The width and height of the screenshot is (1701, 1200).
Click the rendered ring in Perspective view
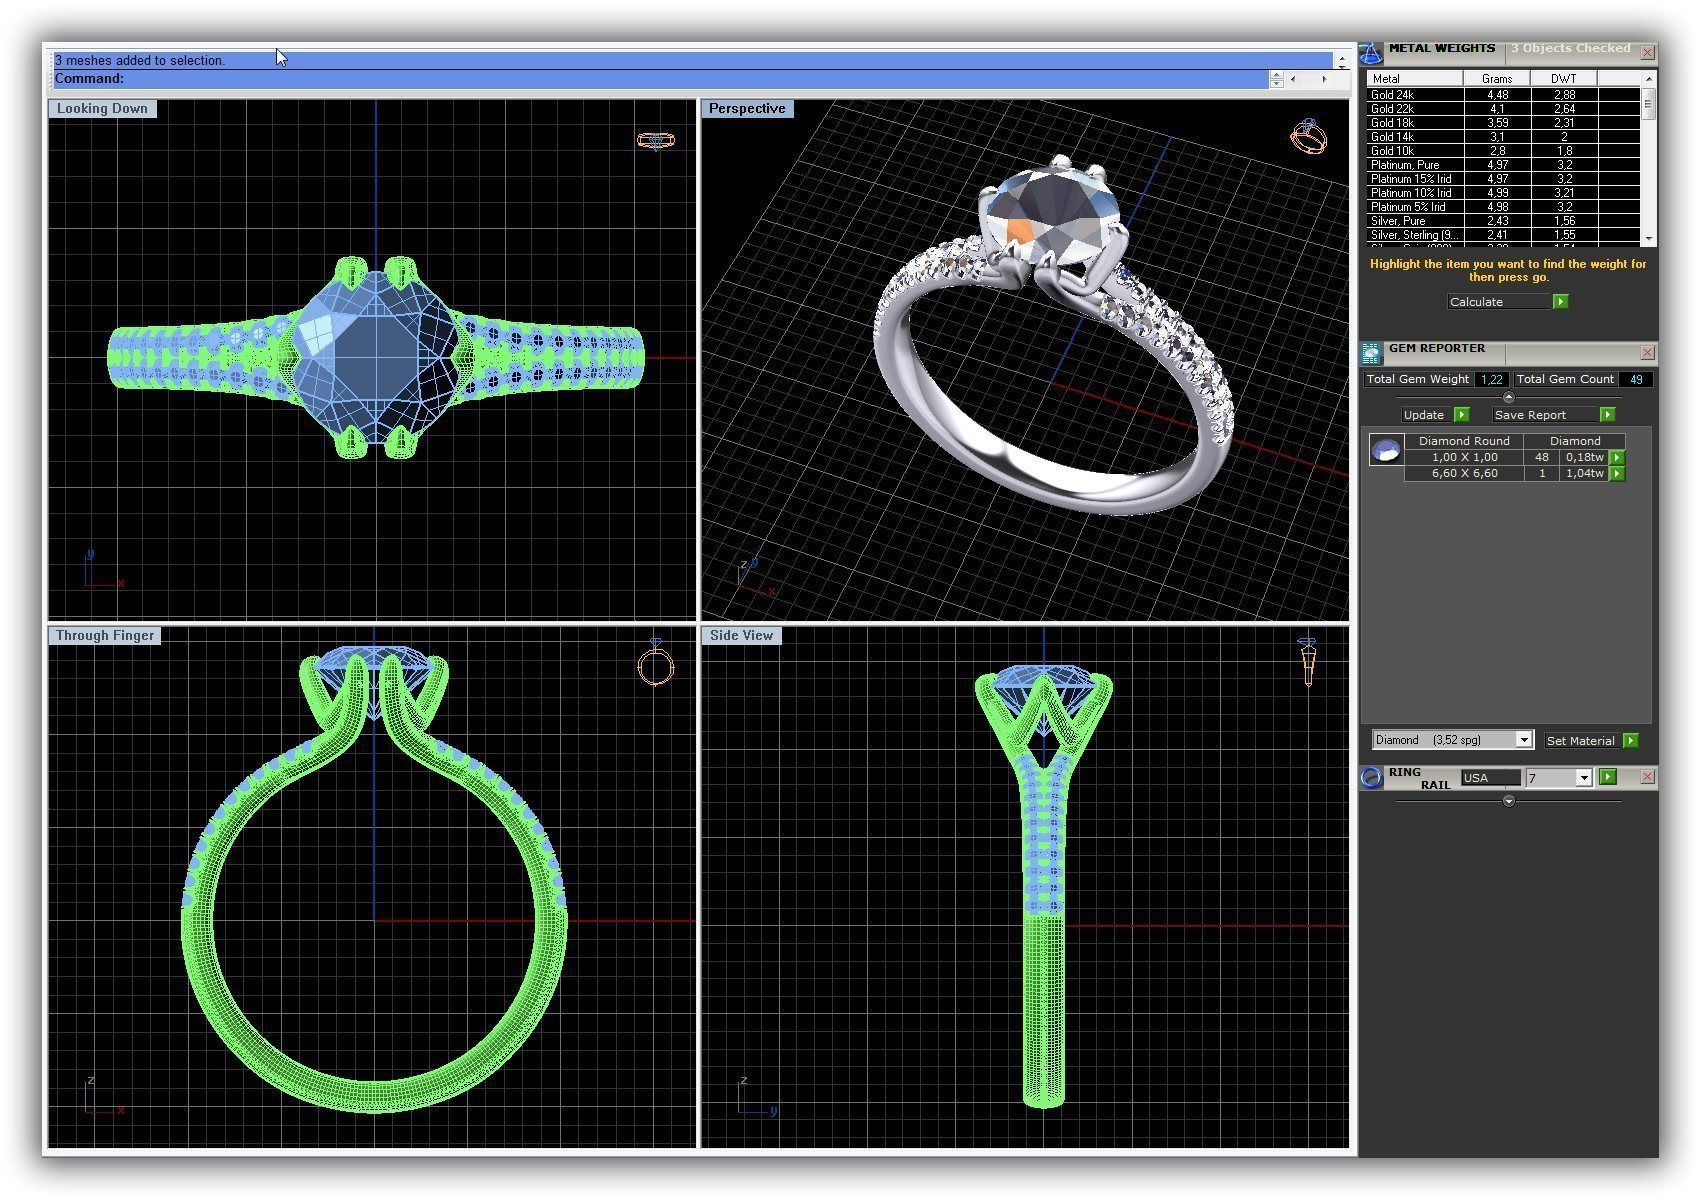[1055, 335]
